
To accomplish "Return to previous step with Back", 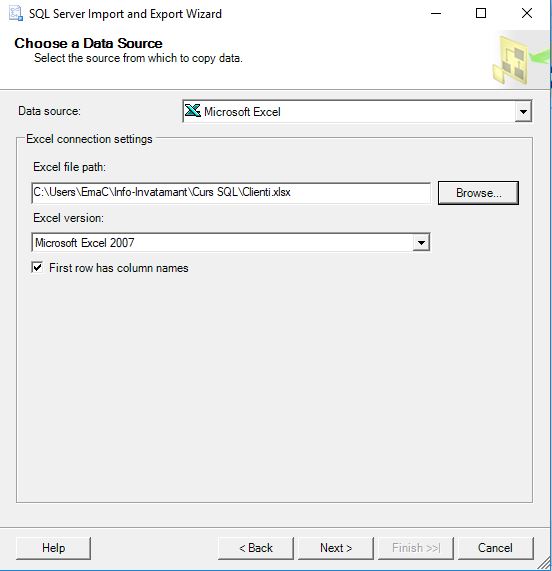I will (256, 548).
